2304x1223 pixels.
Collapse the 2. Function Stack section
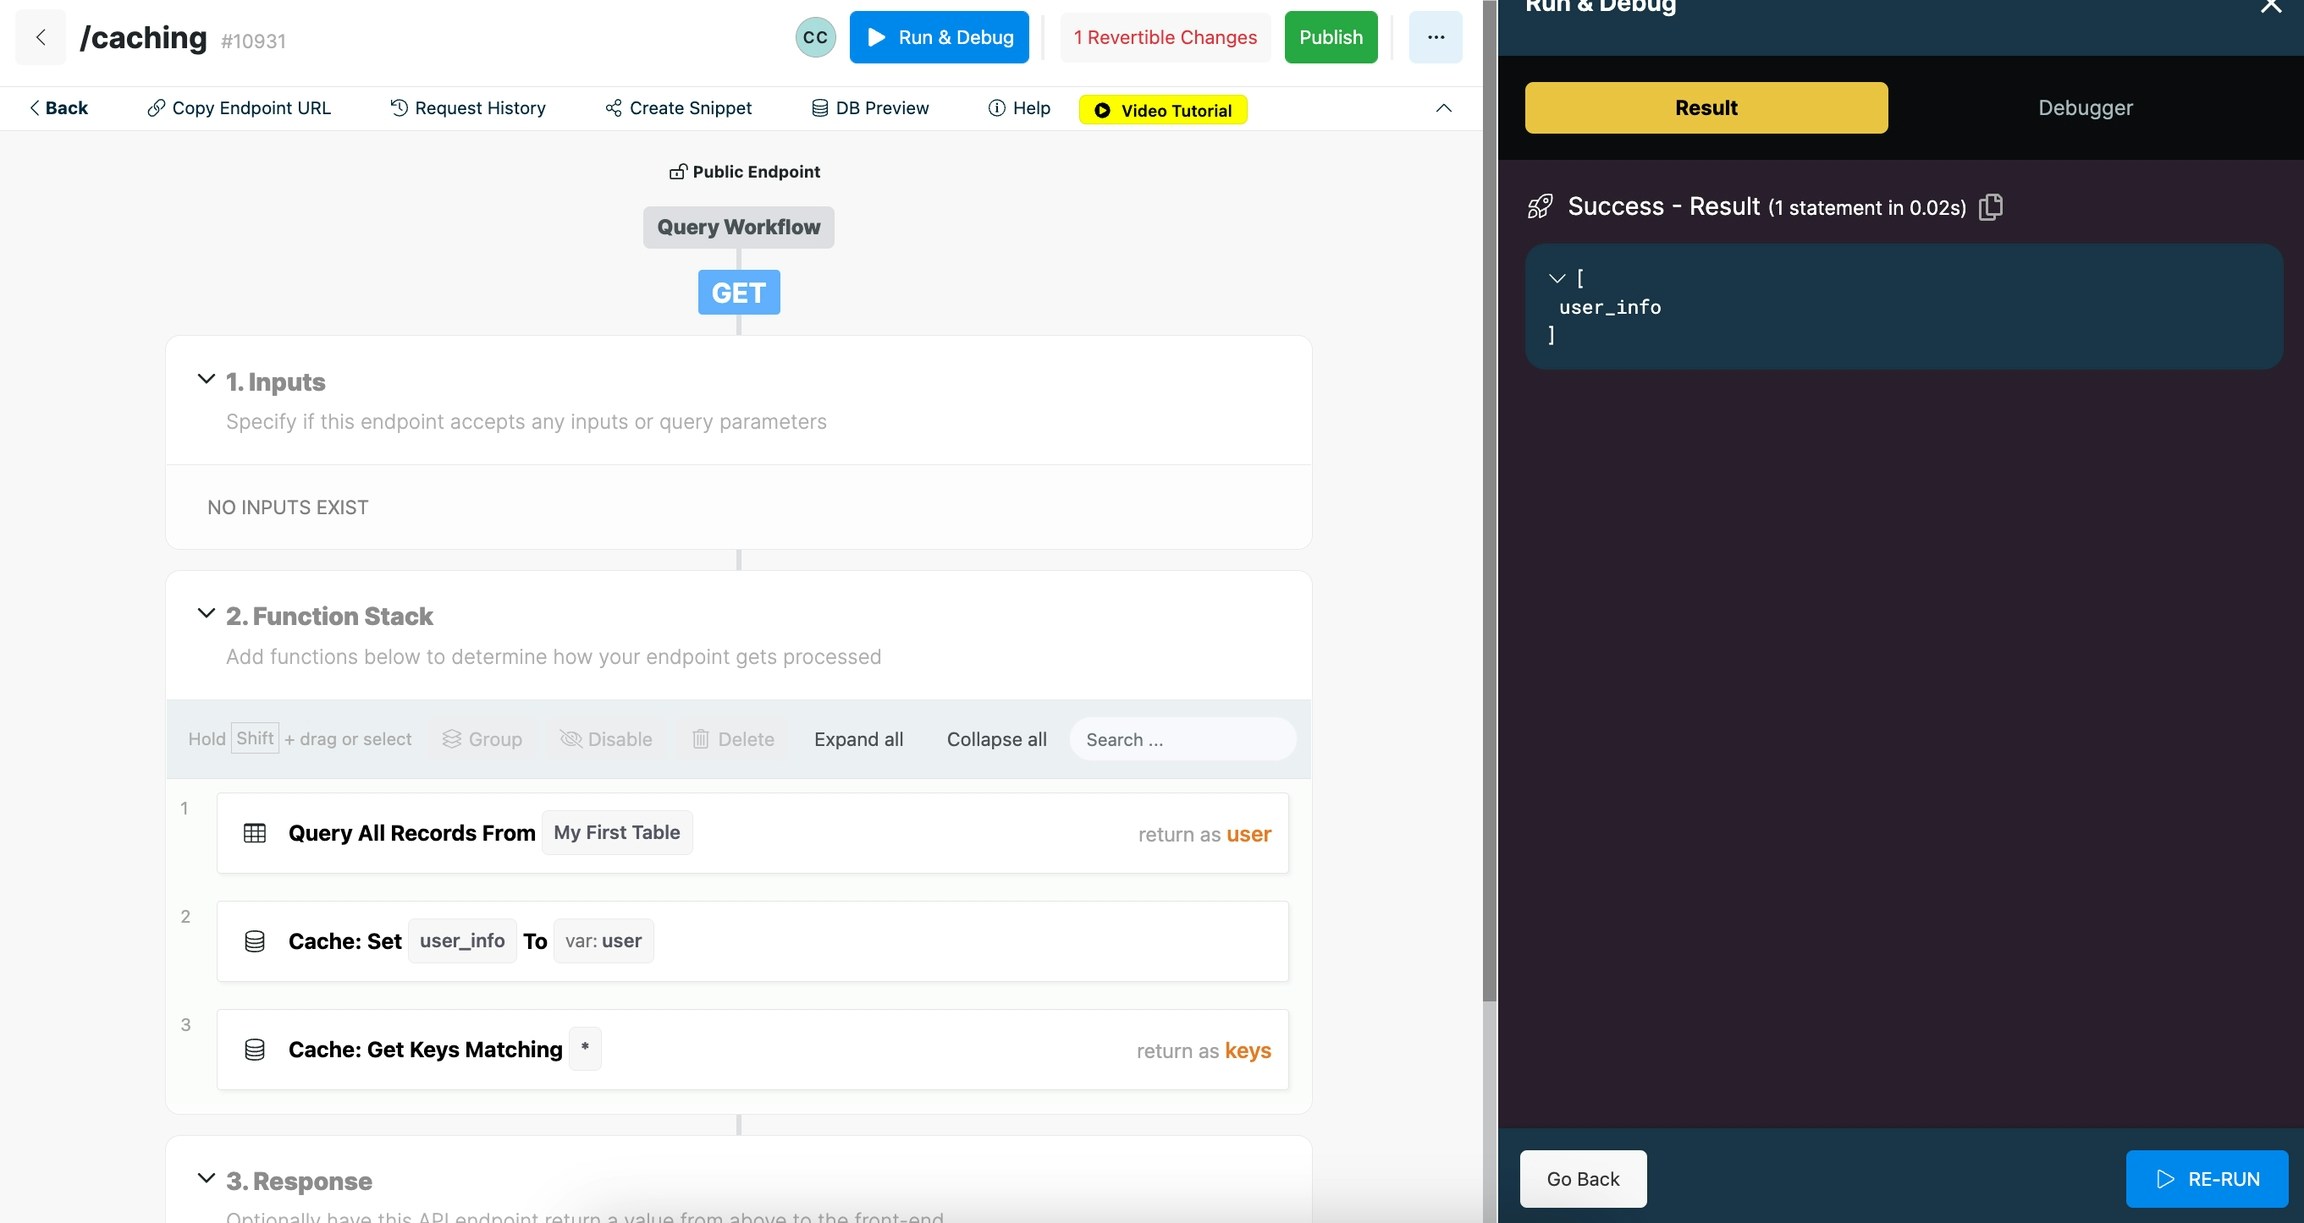(206, 613)
